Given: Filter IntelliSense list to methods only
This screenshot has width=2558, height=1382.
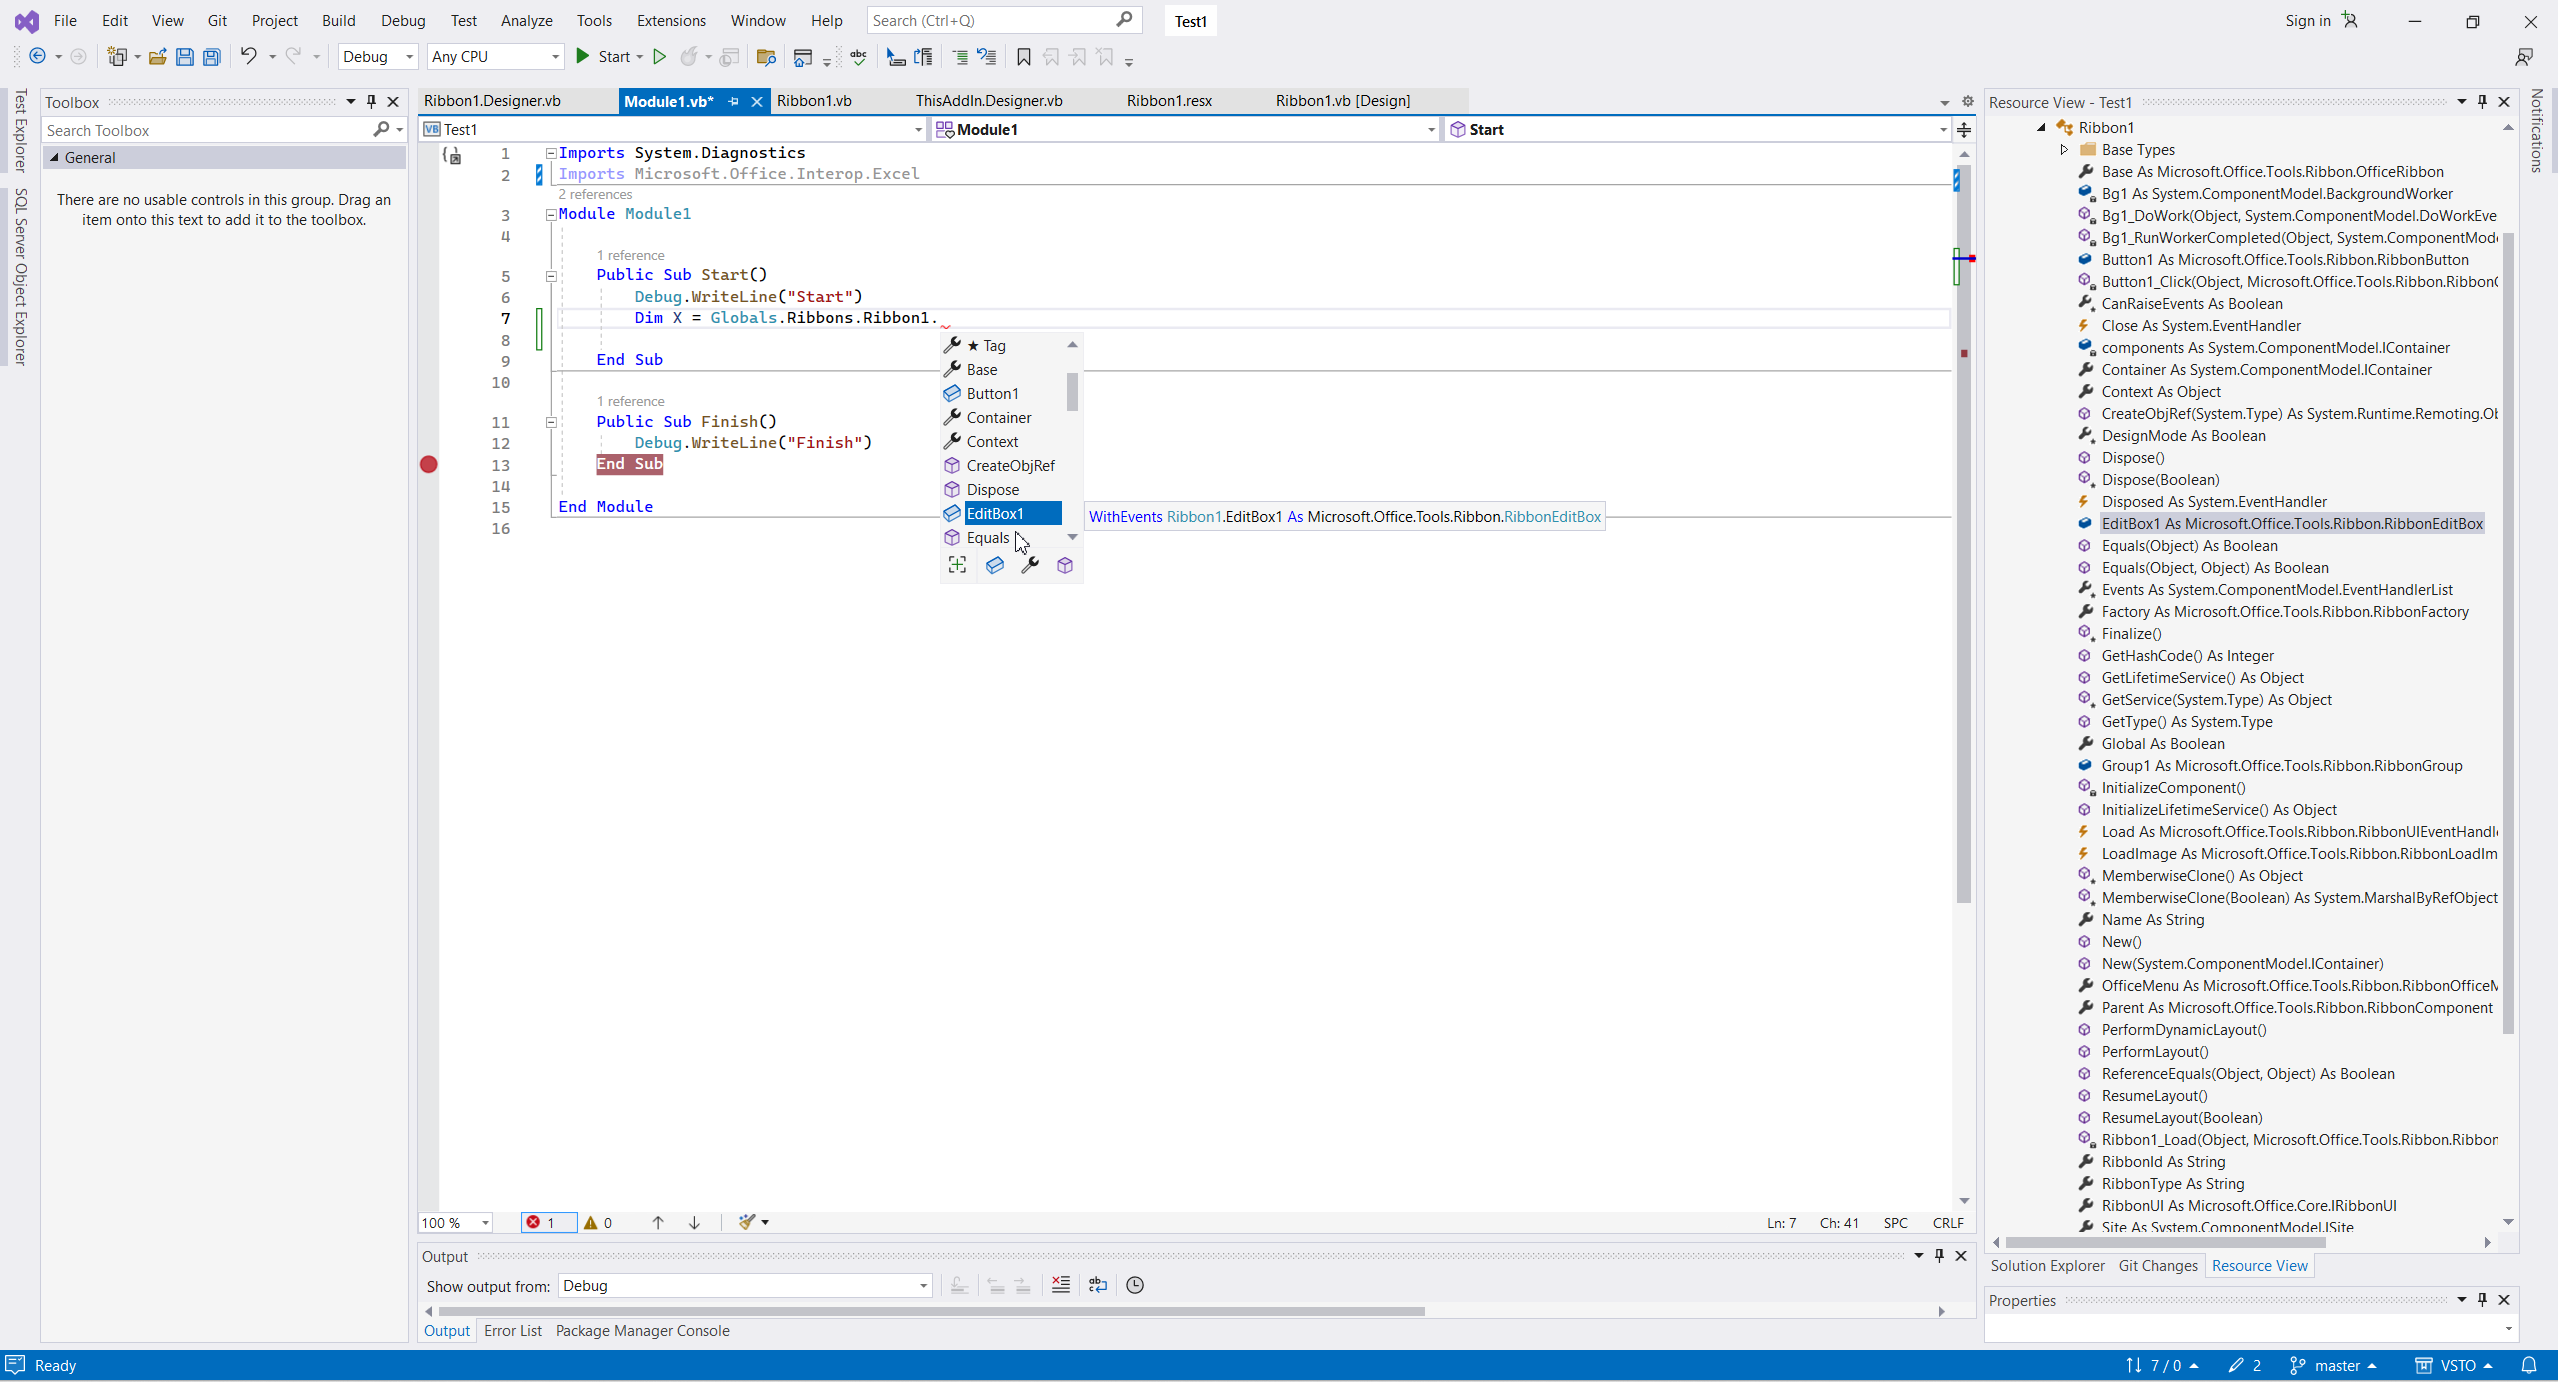Looking at the screenshot, I should [x=1065, y=566].
